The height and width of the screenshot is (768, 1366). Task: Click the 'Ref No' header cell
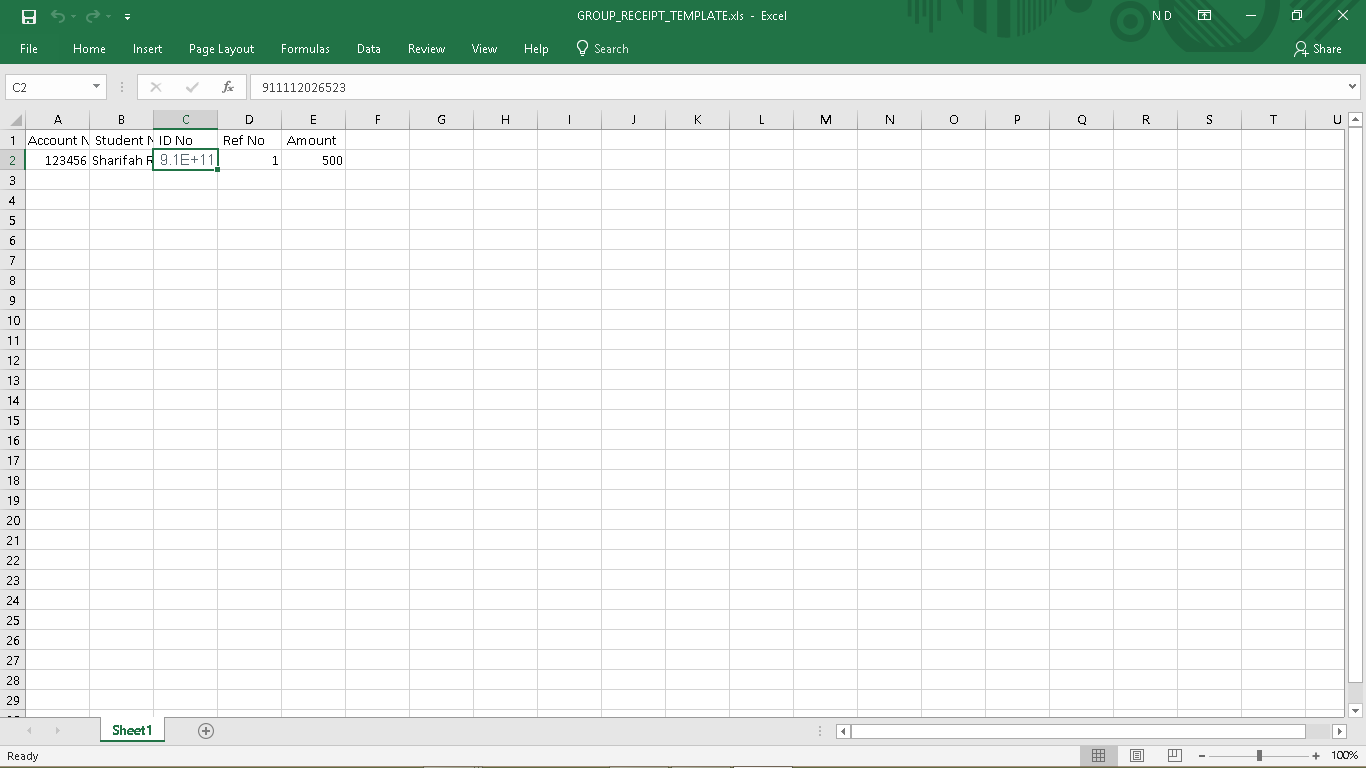[x=249, y=140]
